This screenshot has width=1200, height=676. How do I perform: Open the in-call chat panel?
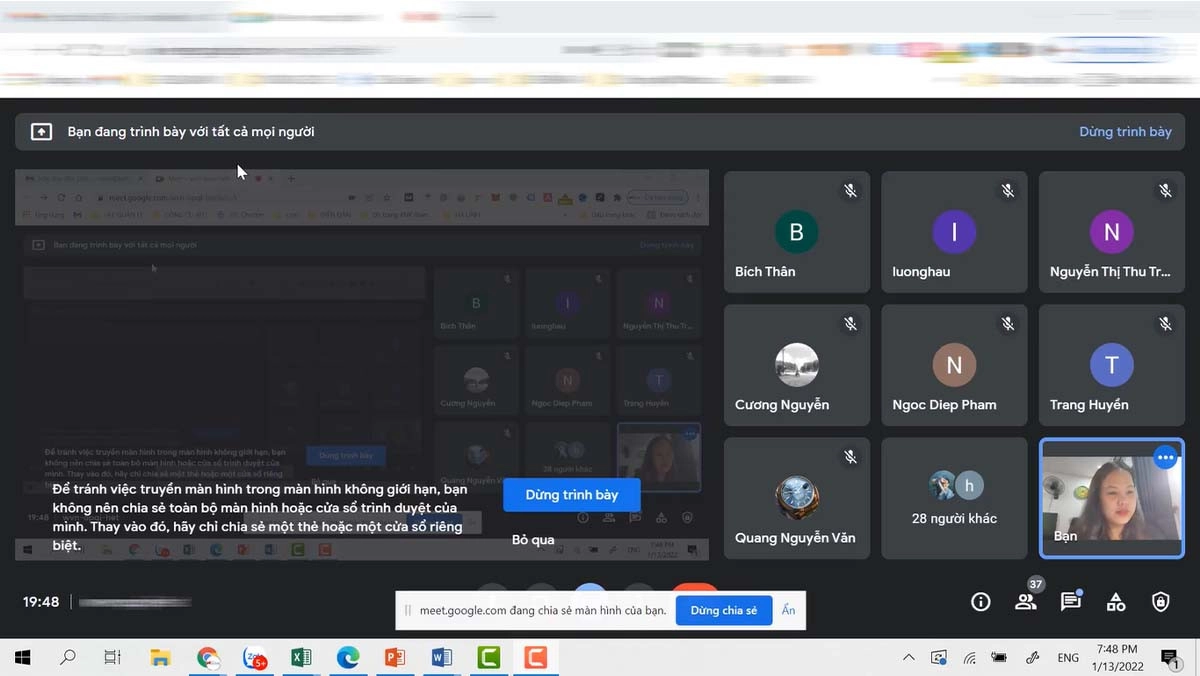click(1071, 601)
